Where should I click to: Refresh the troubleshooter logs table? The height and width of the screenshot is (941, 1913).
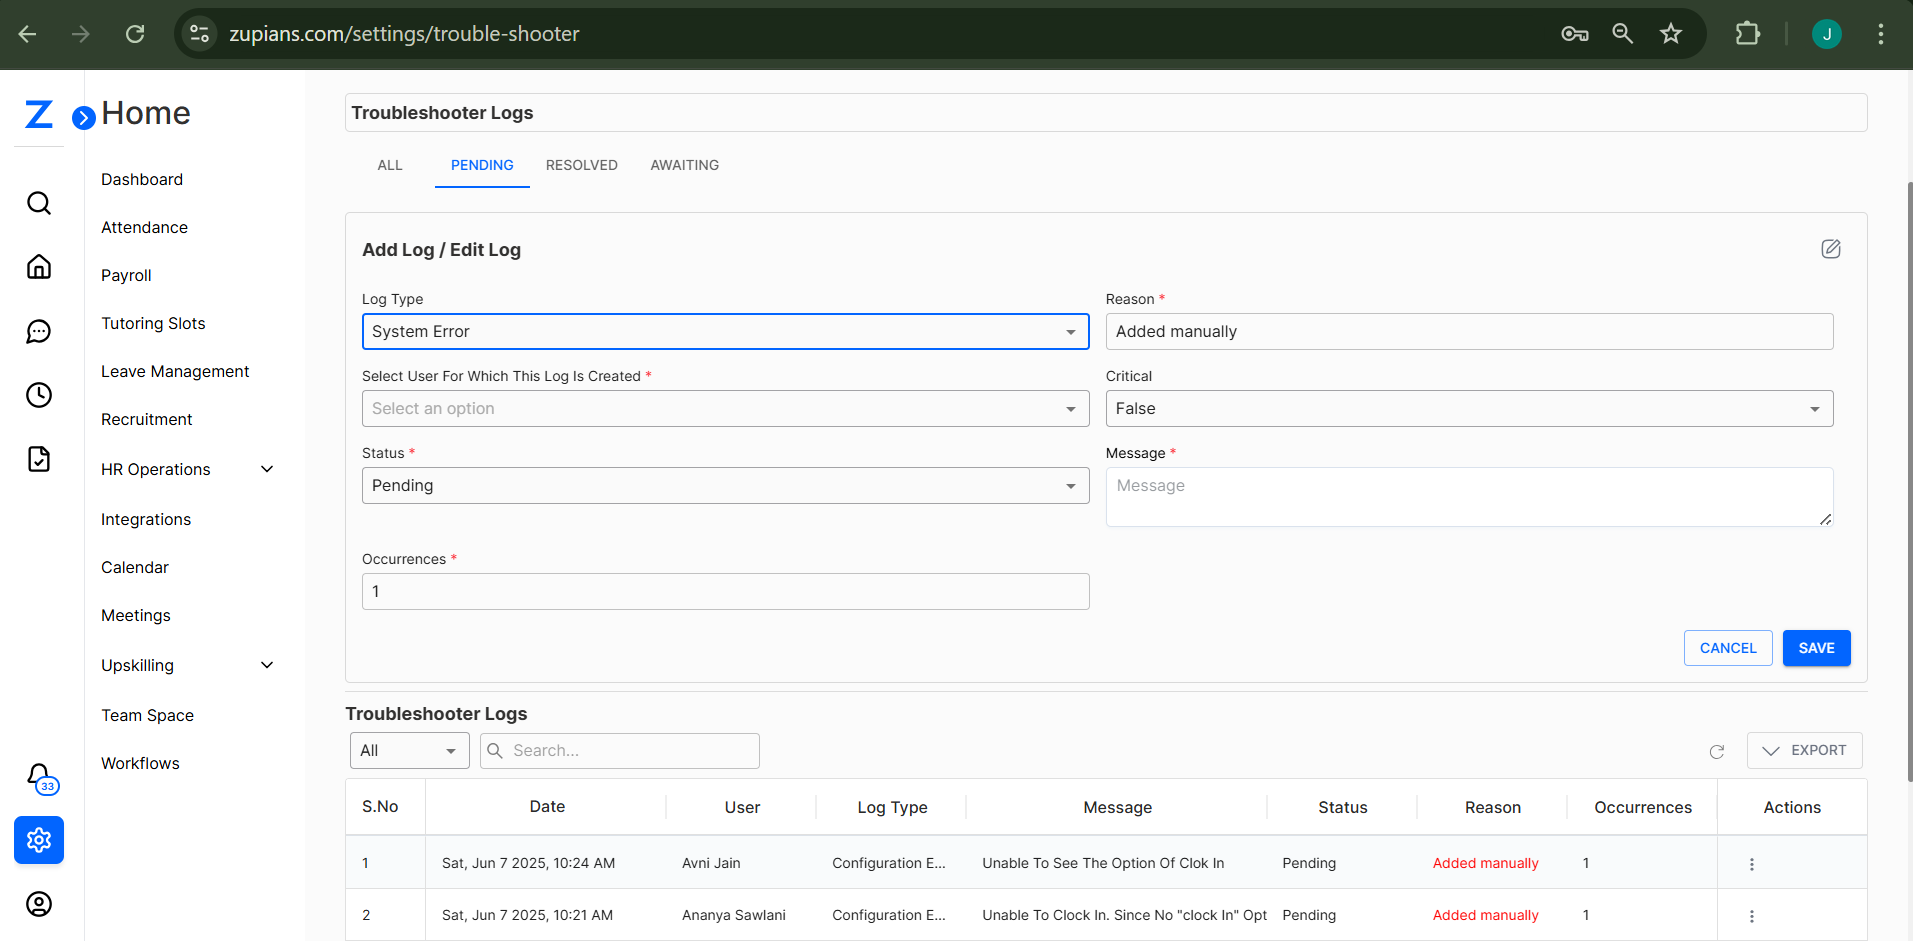(x=1717, y=751)
